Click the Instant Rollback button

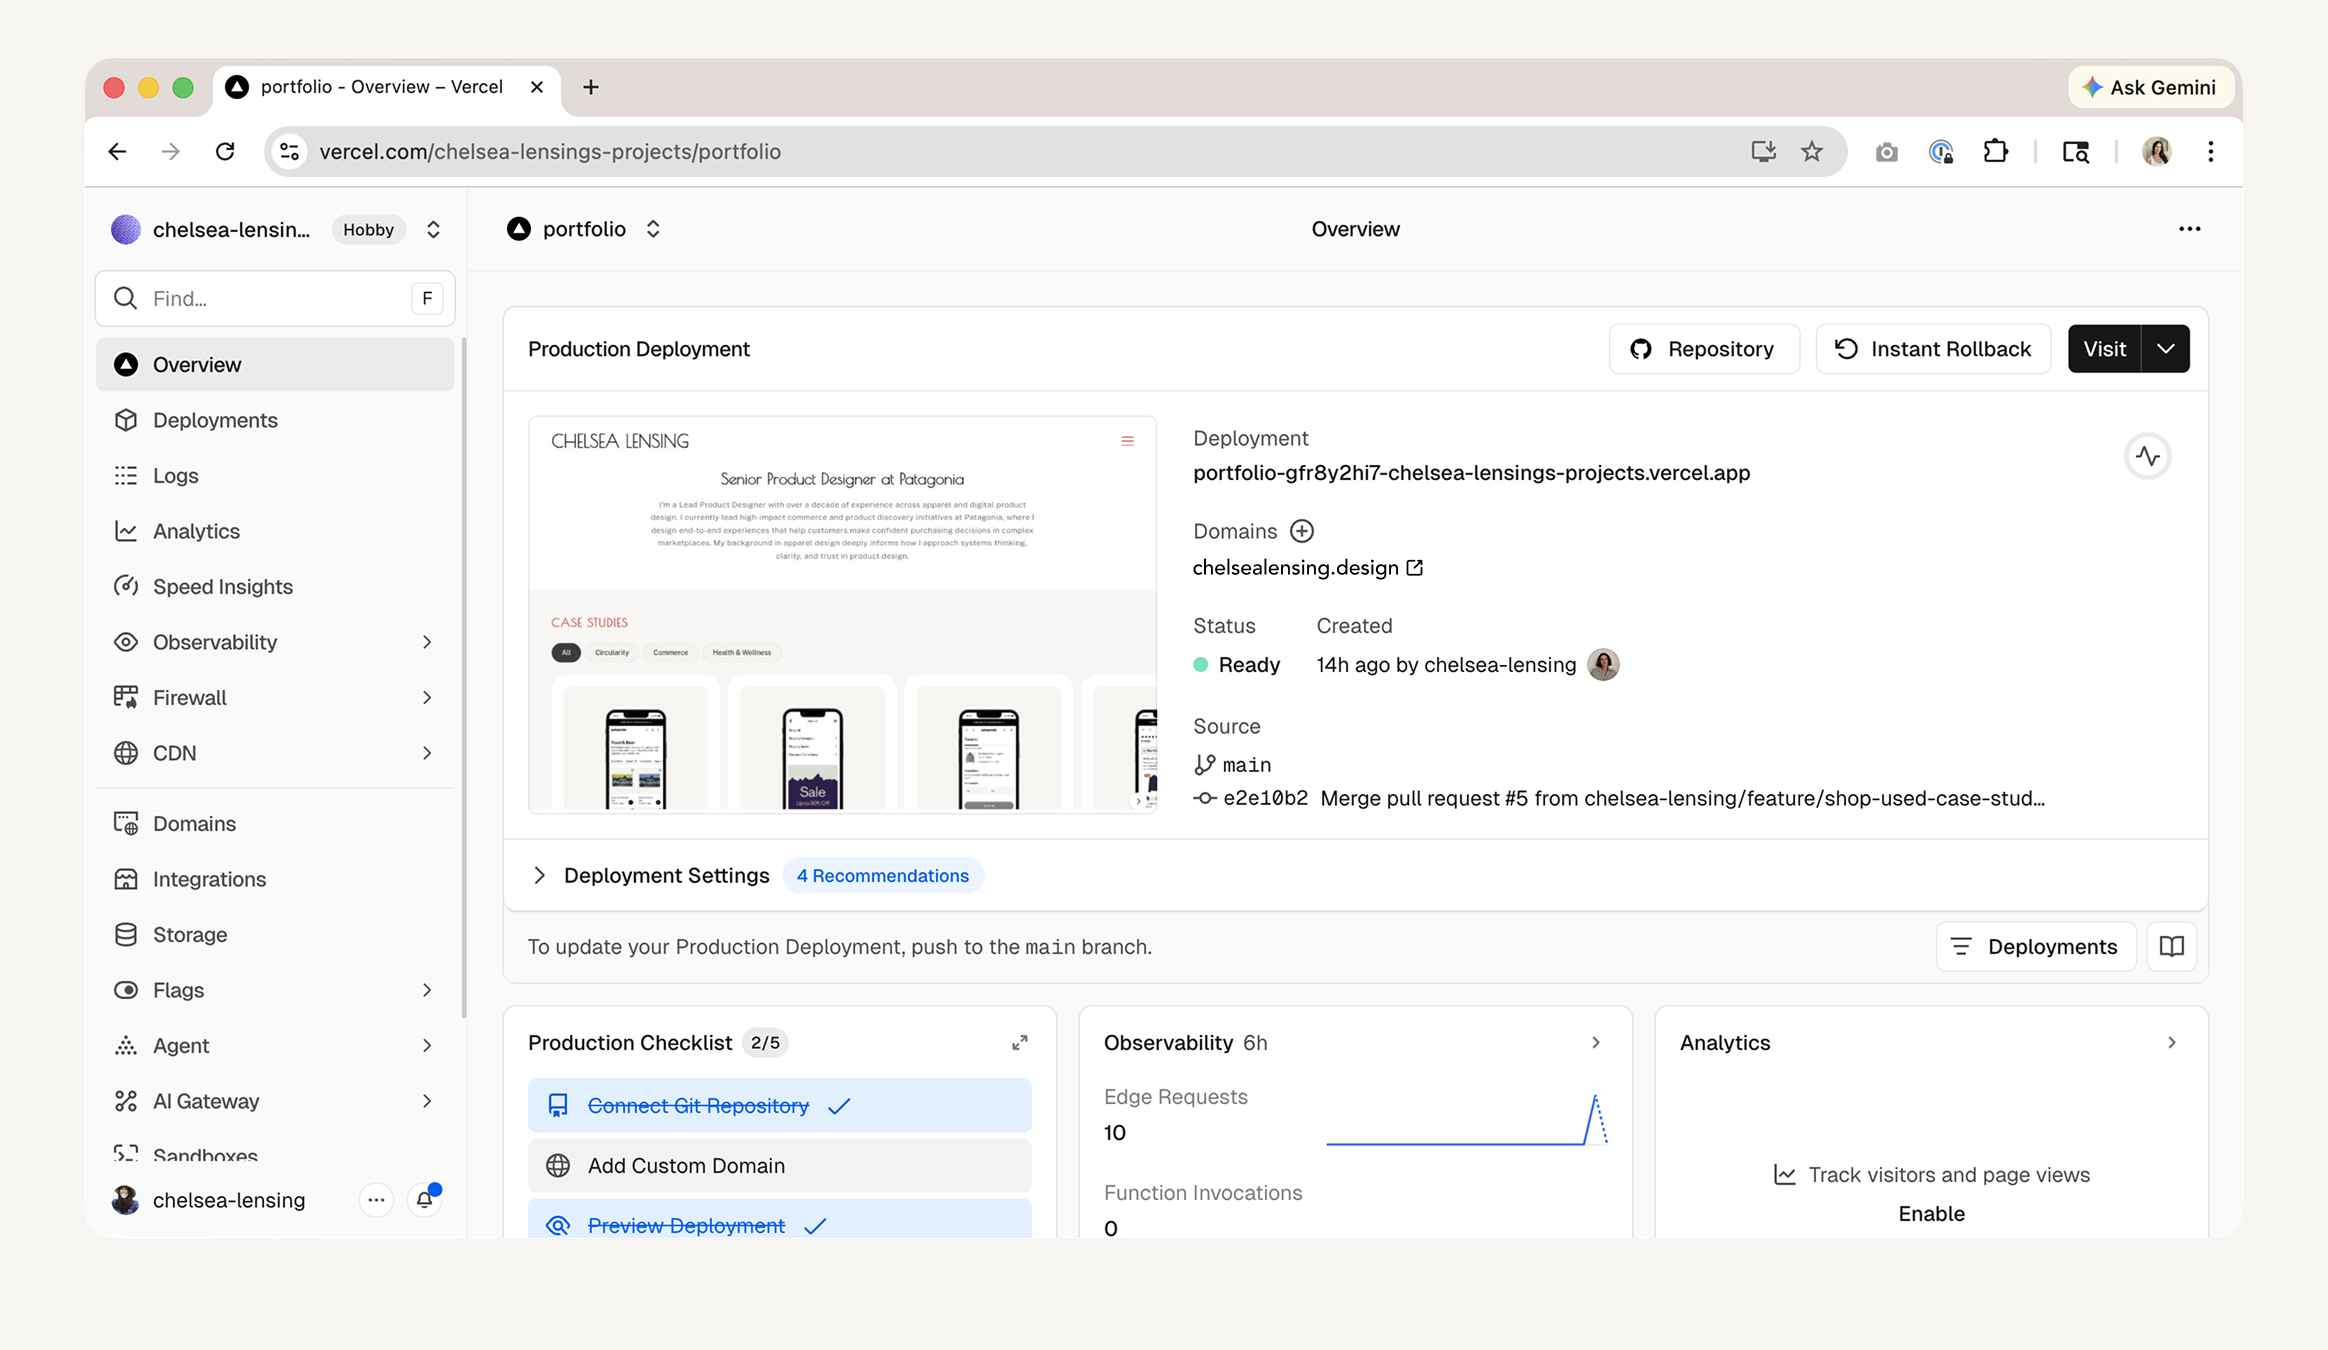1932,349
